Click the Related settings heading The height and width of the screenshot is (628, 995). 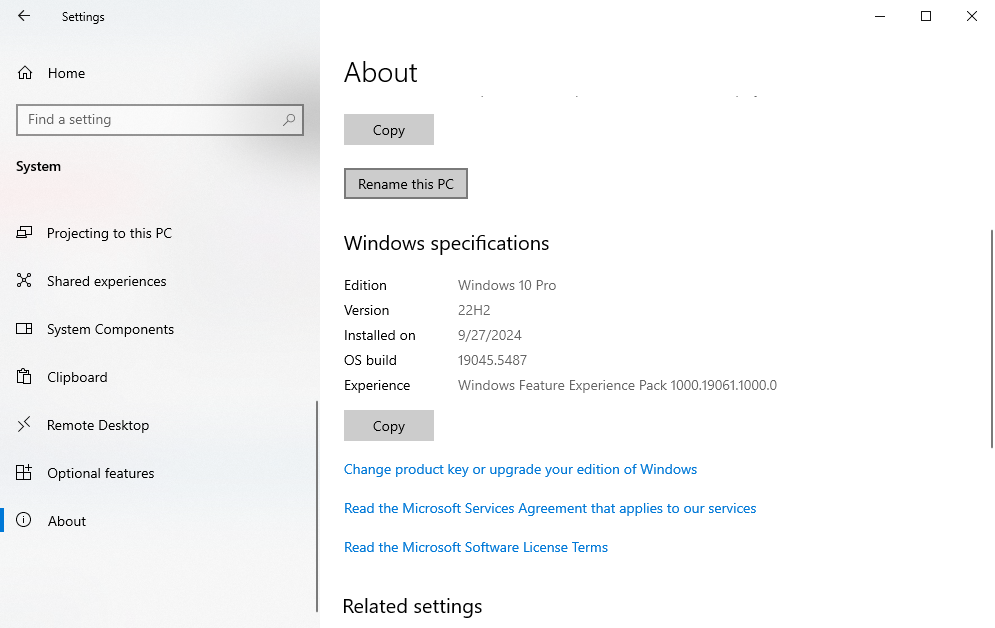412,606
